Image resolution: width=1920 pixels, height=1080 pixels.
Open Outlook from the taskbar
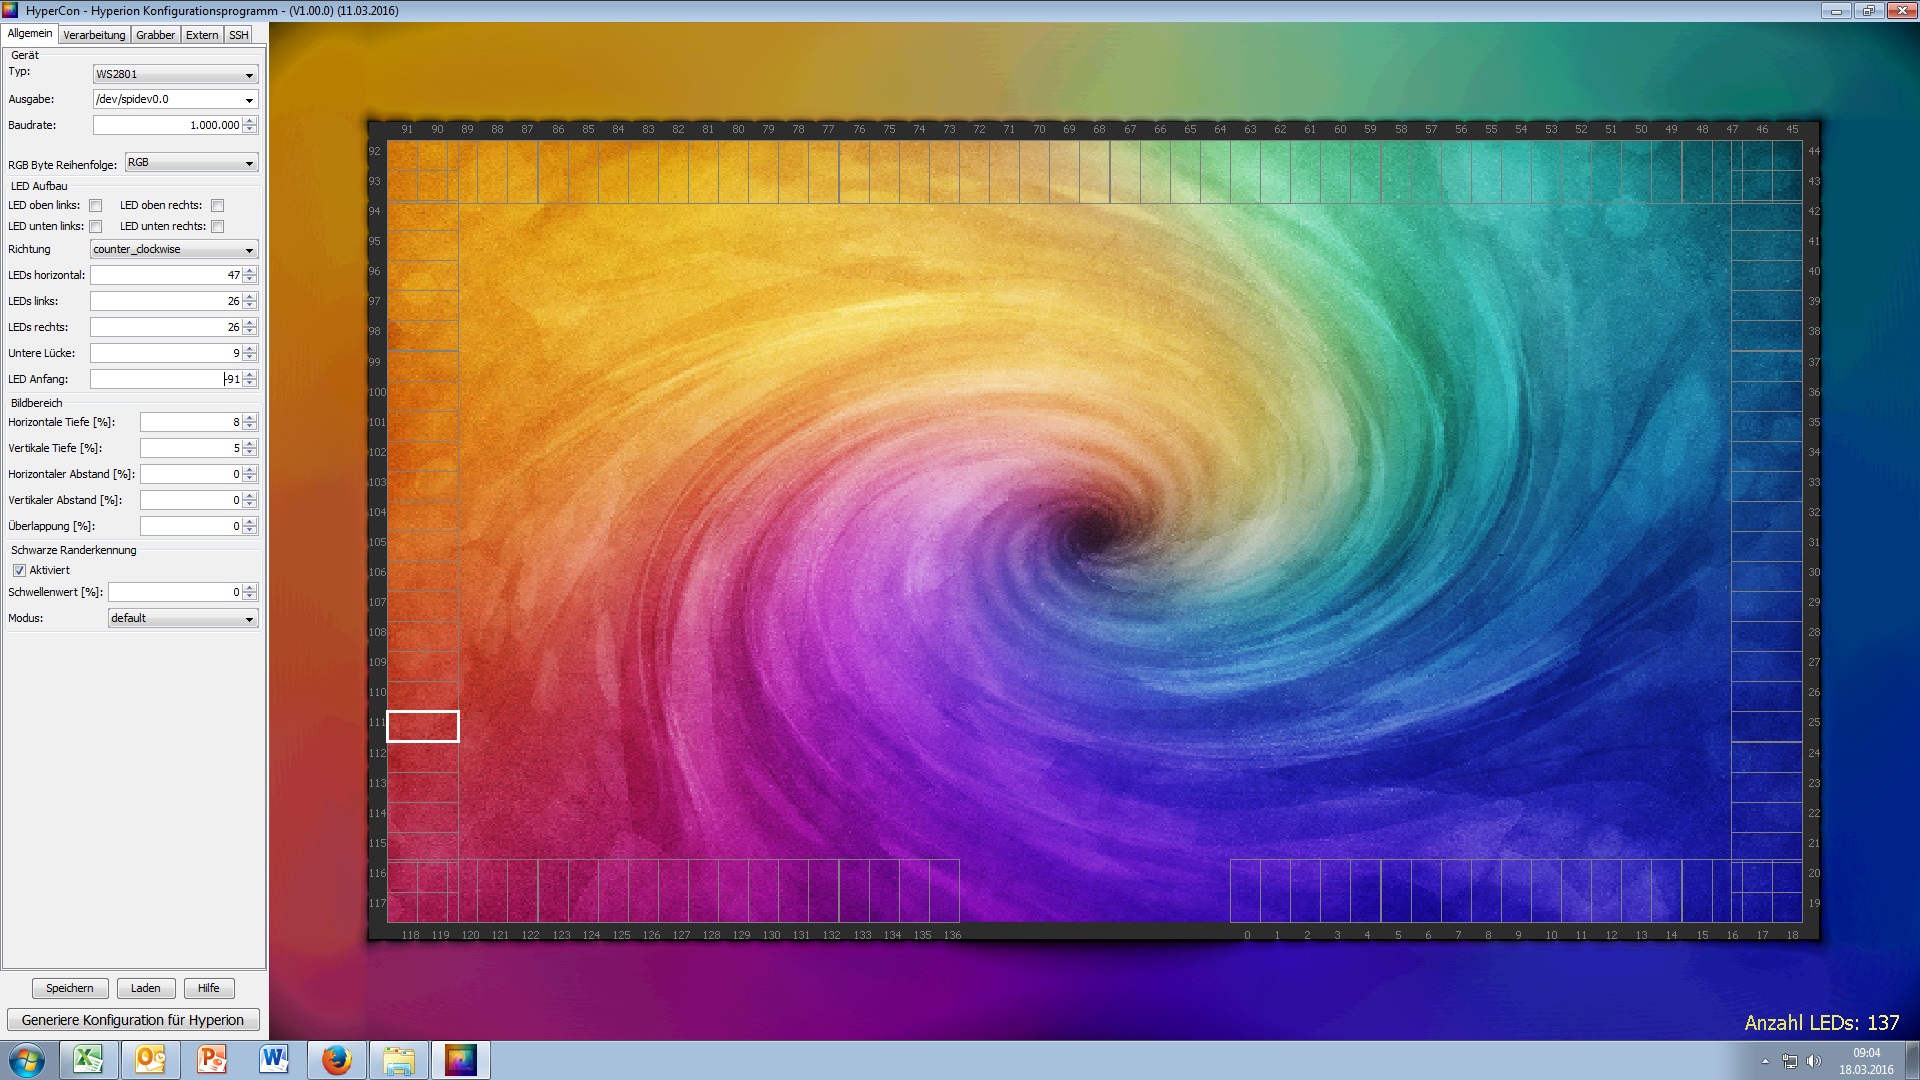150,1060
